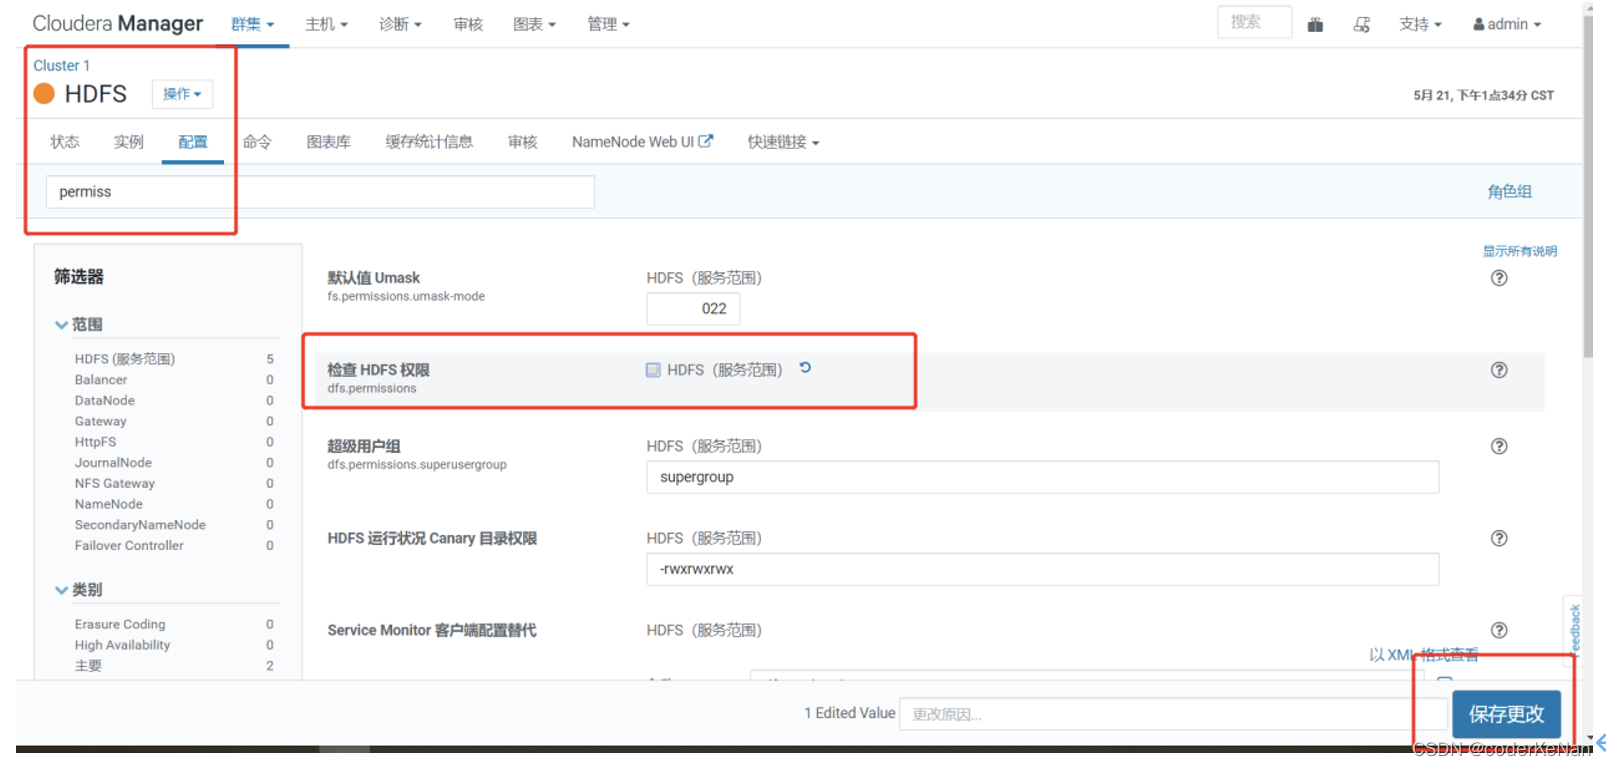Screen dimensions: 1606x766
Task: Click the parcel/gift icon in top bar
Action: pyautogui.click(x=1315, y=24)
